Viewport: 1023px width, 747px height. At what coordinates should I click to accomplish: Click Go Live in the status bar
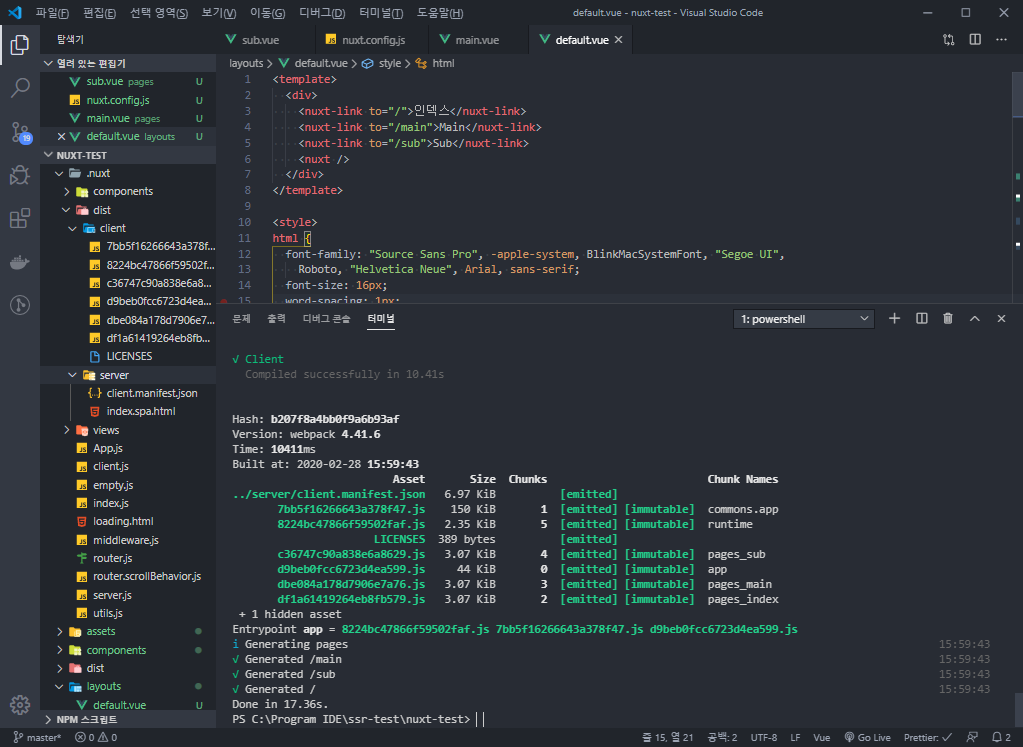867,737
